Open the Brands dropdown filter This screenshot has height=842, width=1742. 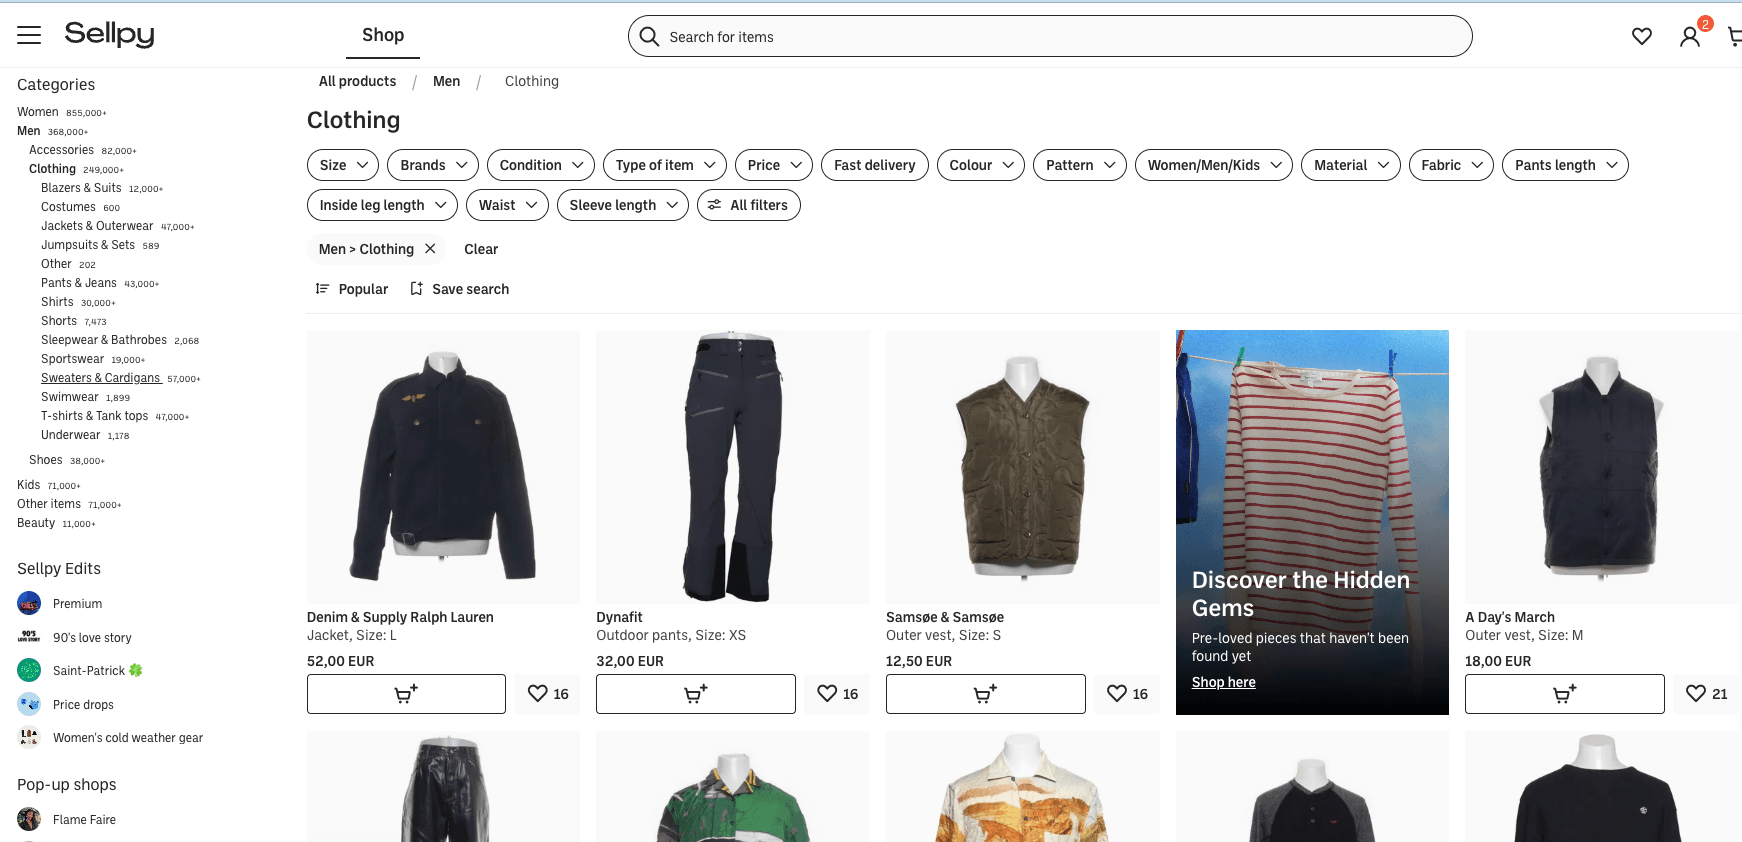tap(434, 165)
